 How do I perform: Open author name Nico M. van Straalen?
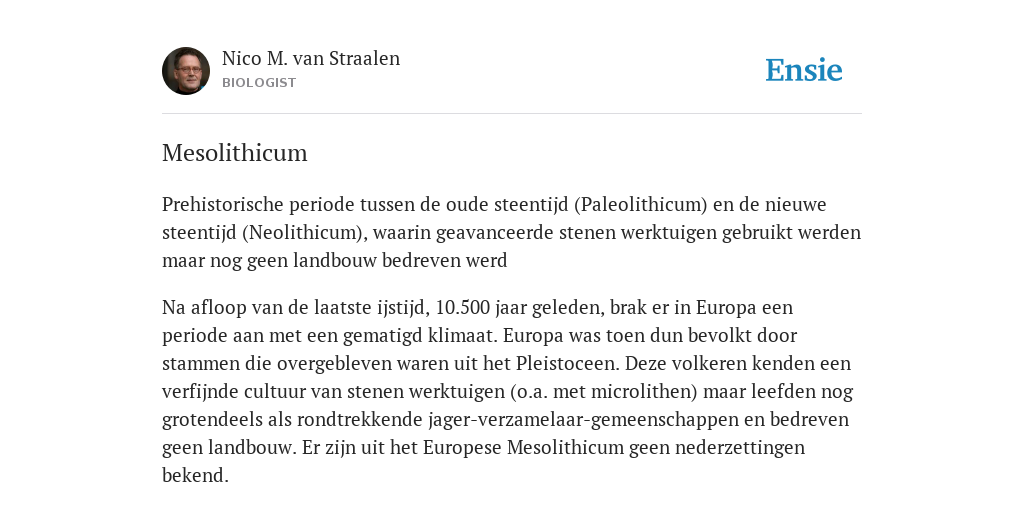point(311,58)
